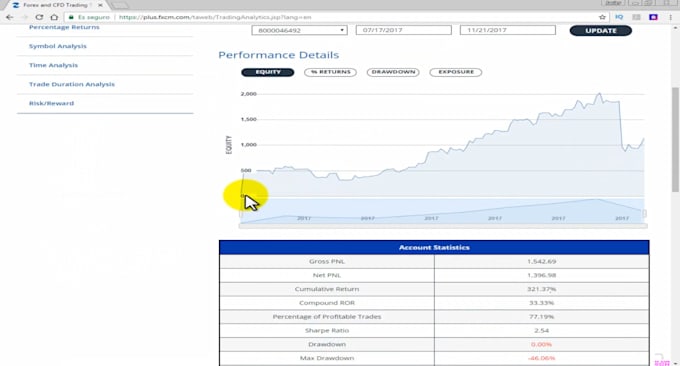
Task: Close the Forex and CFD Trading tab
Action: (100, 5)
